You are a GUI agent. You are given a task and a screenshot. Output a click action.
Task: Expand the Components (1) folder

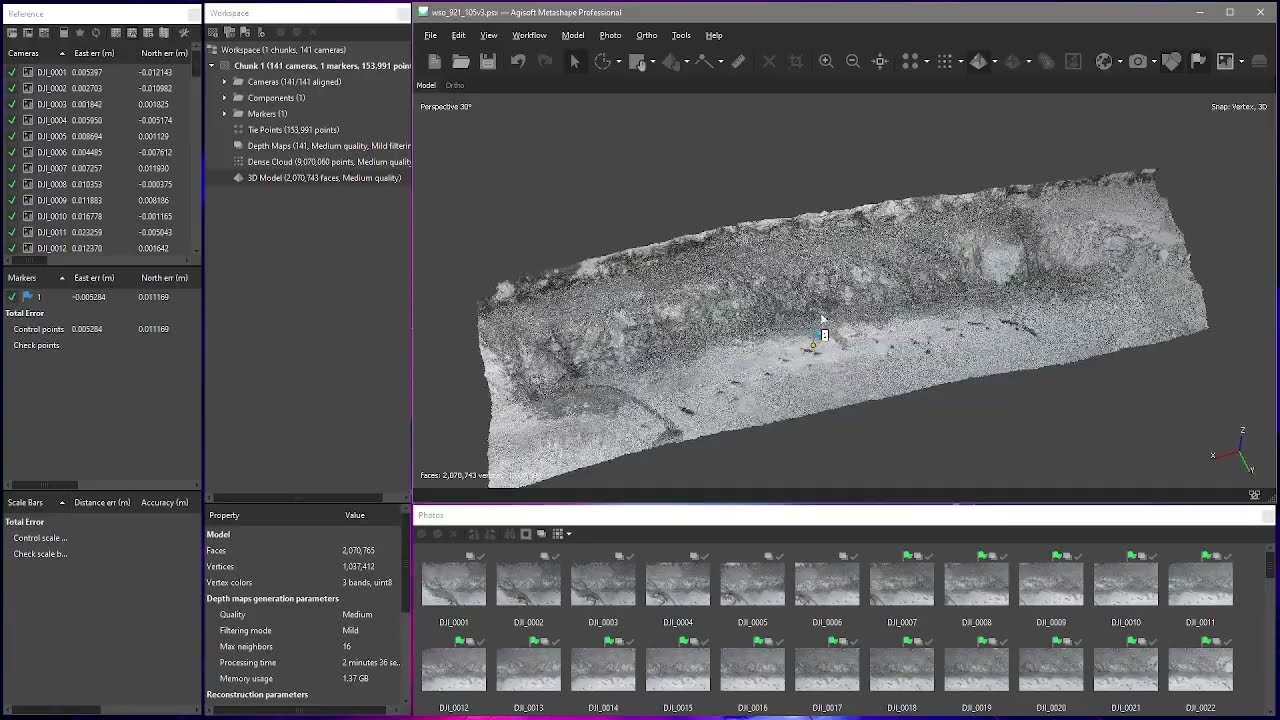coord(225,98)
